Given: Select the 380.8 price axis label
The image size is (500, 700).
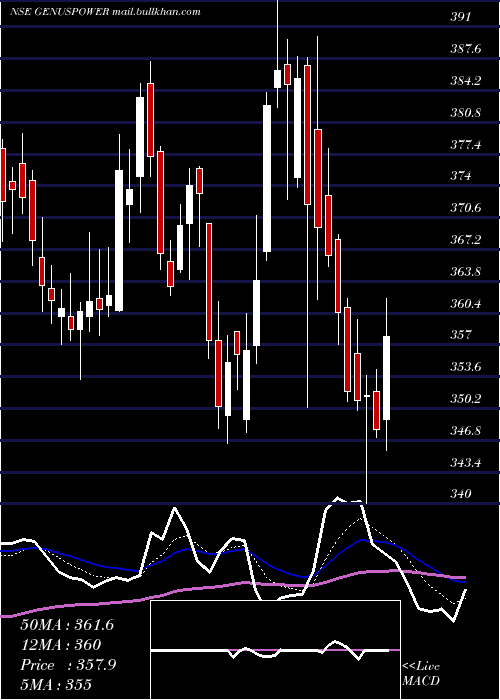Looking at the screenshot, I should (466, 112).
